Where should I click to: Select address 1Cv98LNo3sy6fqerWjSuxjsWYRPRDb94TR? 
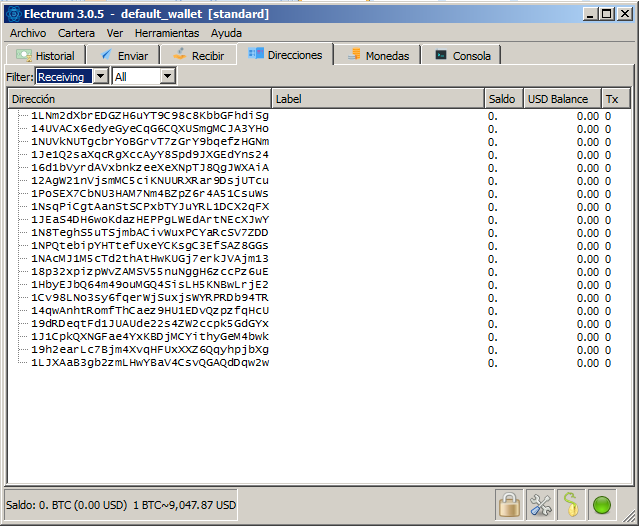pos(150,299)
